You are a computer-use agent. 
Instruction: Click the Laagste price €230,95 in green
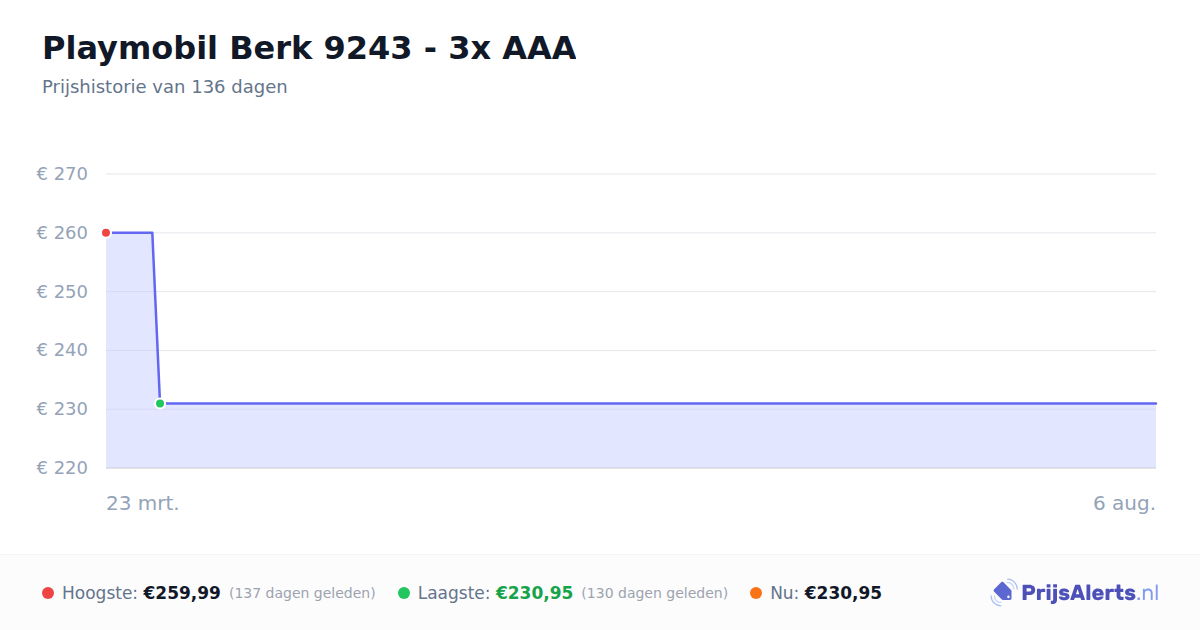534,593
